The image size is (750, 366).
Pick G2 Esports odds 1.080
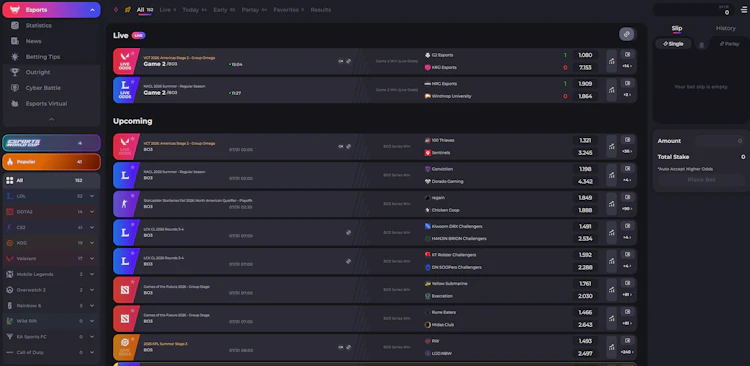(x=585, y=55)
